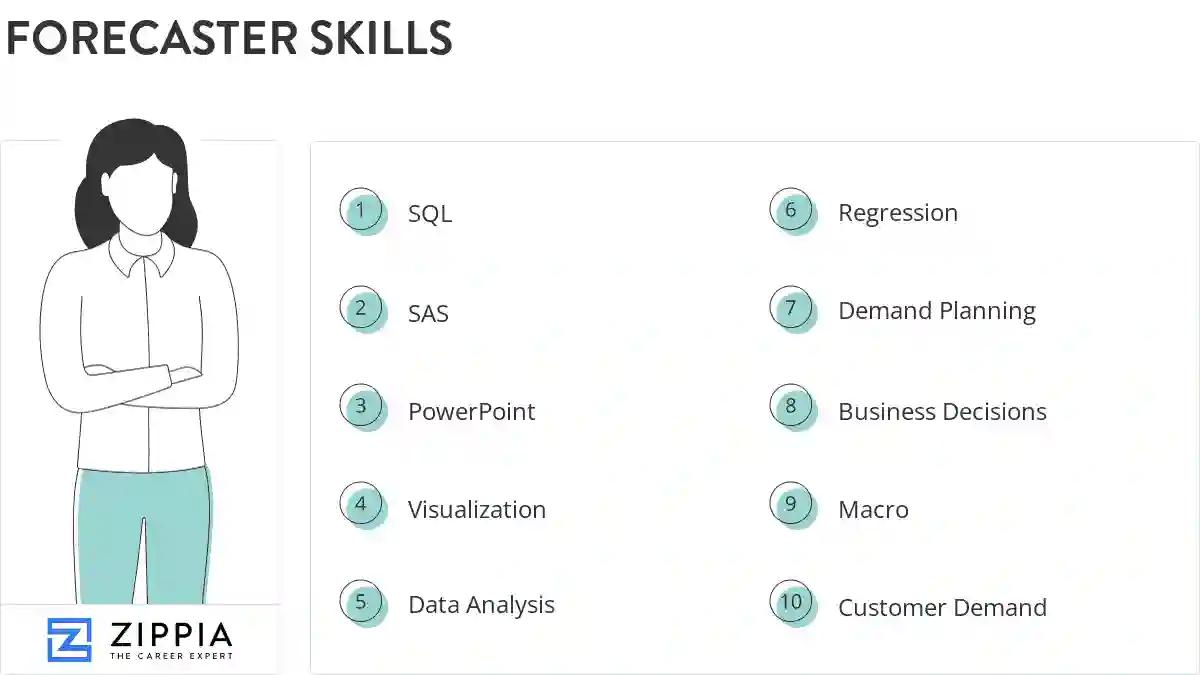
Task: Click the FORECASTER SKILLS heading
Action: click(229, 38)
